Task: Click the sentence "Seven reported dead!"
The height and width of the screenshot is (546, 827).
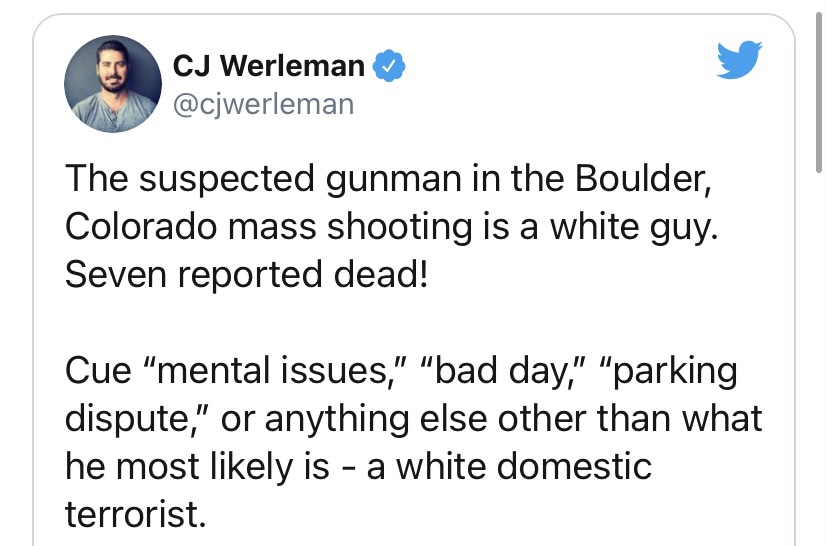Action: coord(246,271)
